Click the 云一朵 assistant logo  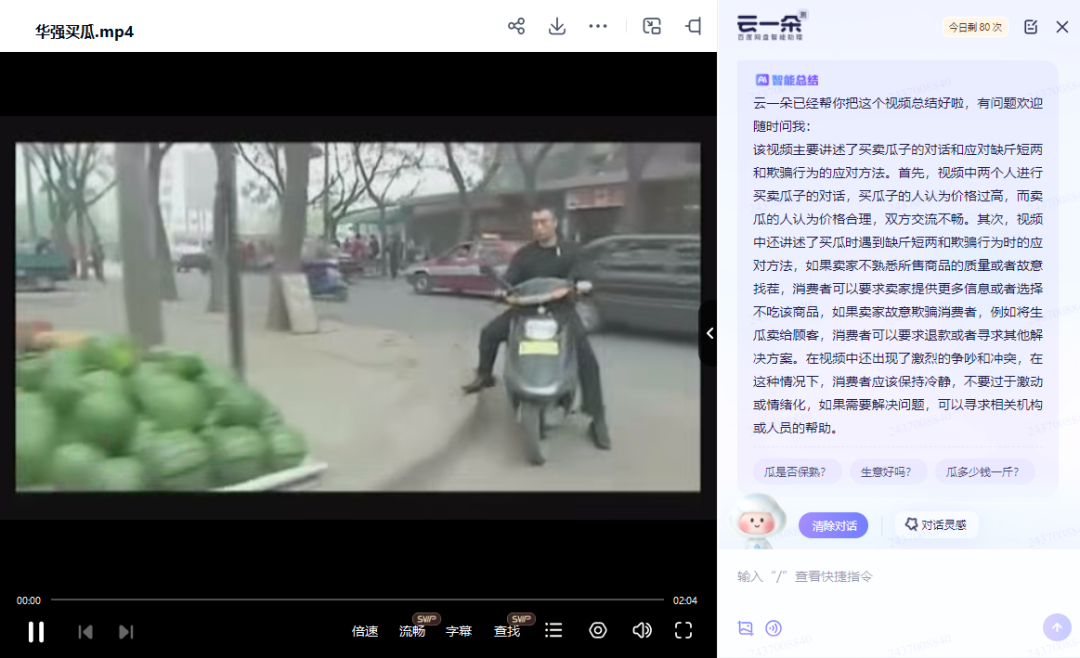[771, 26]
